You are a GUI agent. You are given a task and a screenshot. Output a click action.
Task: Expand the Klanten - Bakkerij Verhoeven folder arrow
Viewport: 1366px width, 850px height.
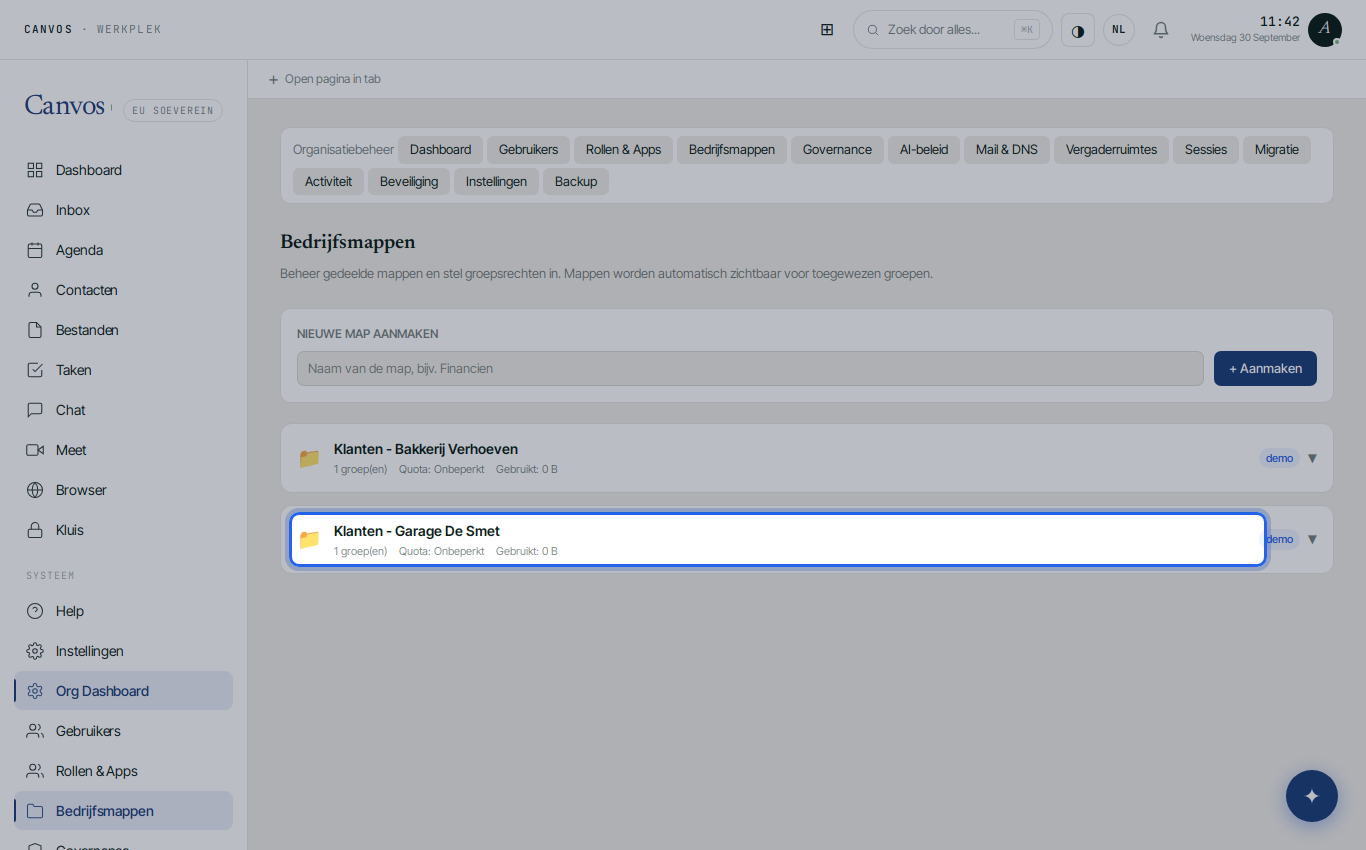pyautogui.click(x=1312, y=458)
